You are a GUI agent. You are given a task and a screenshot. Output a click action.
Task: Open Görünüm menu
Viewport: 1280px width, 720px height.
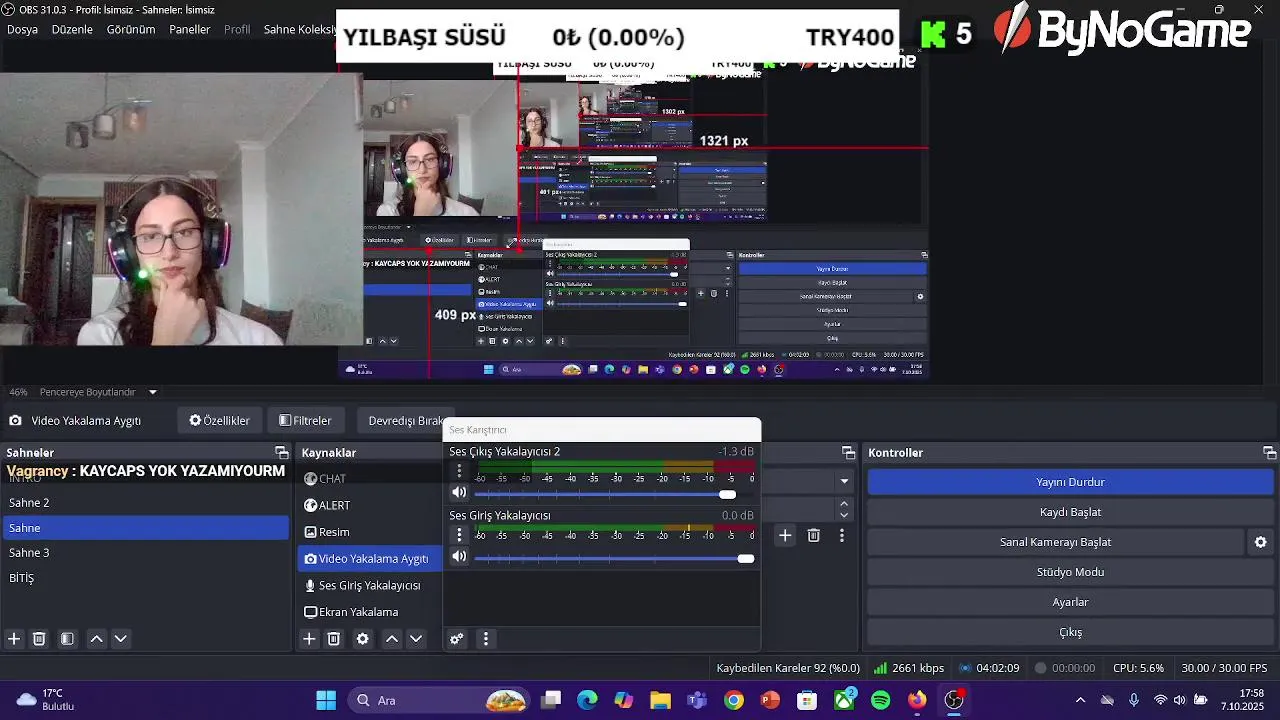click(131, 29)
